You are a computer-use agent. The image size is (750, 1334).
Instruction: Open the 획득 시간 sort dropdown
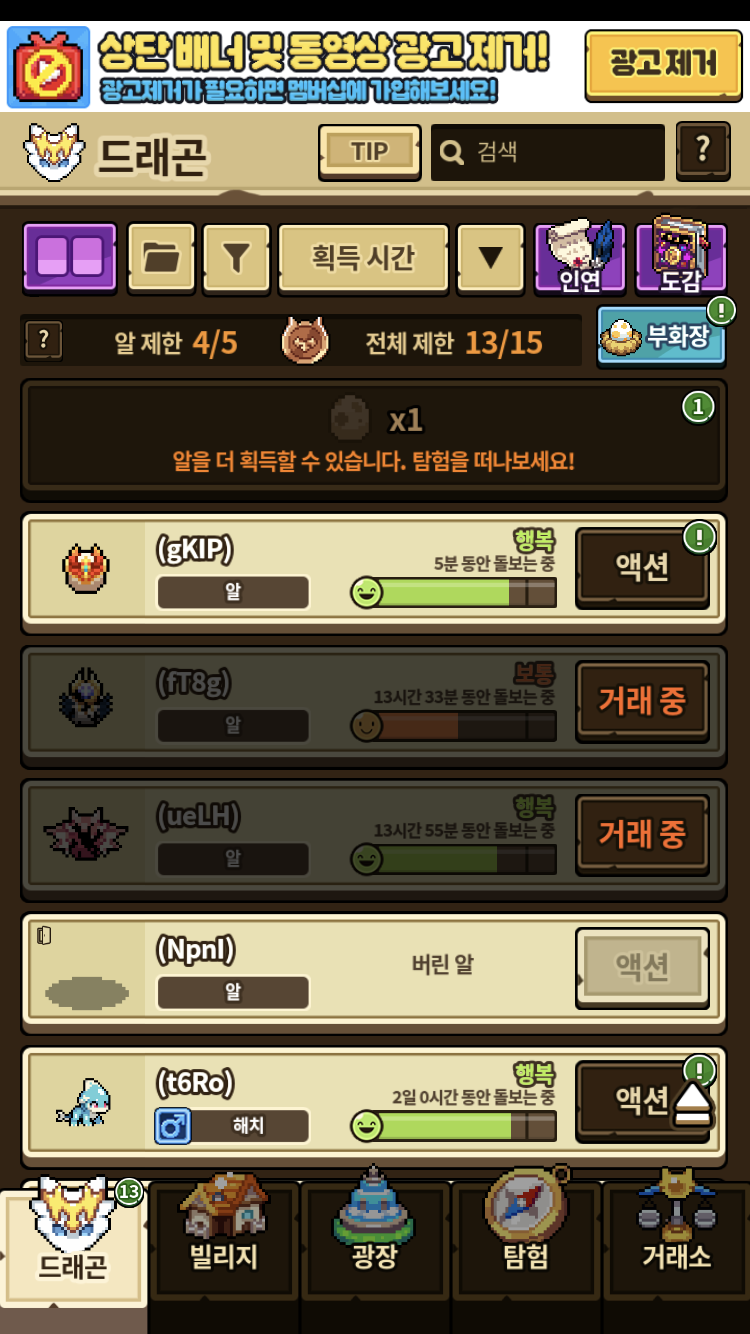pyautogui.click(x=362, y=257)
